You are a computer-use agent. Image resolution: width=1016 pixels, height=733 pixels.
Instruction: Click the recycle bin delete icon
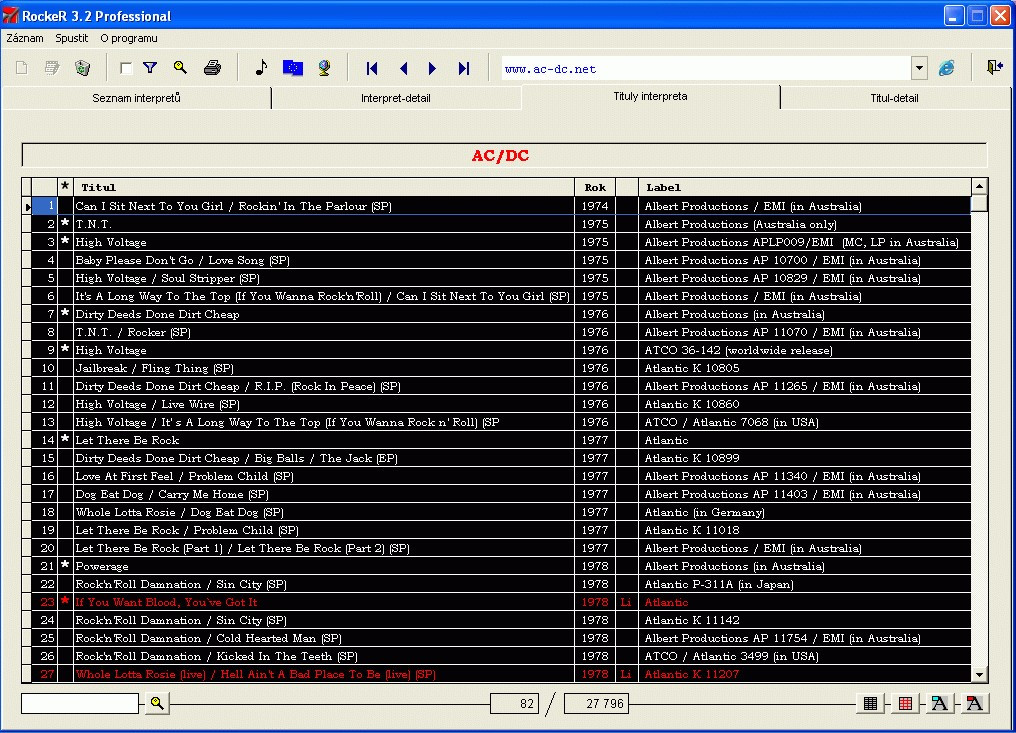(82, 68)
